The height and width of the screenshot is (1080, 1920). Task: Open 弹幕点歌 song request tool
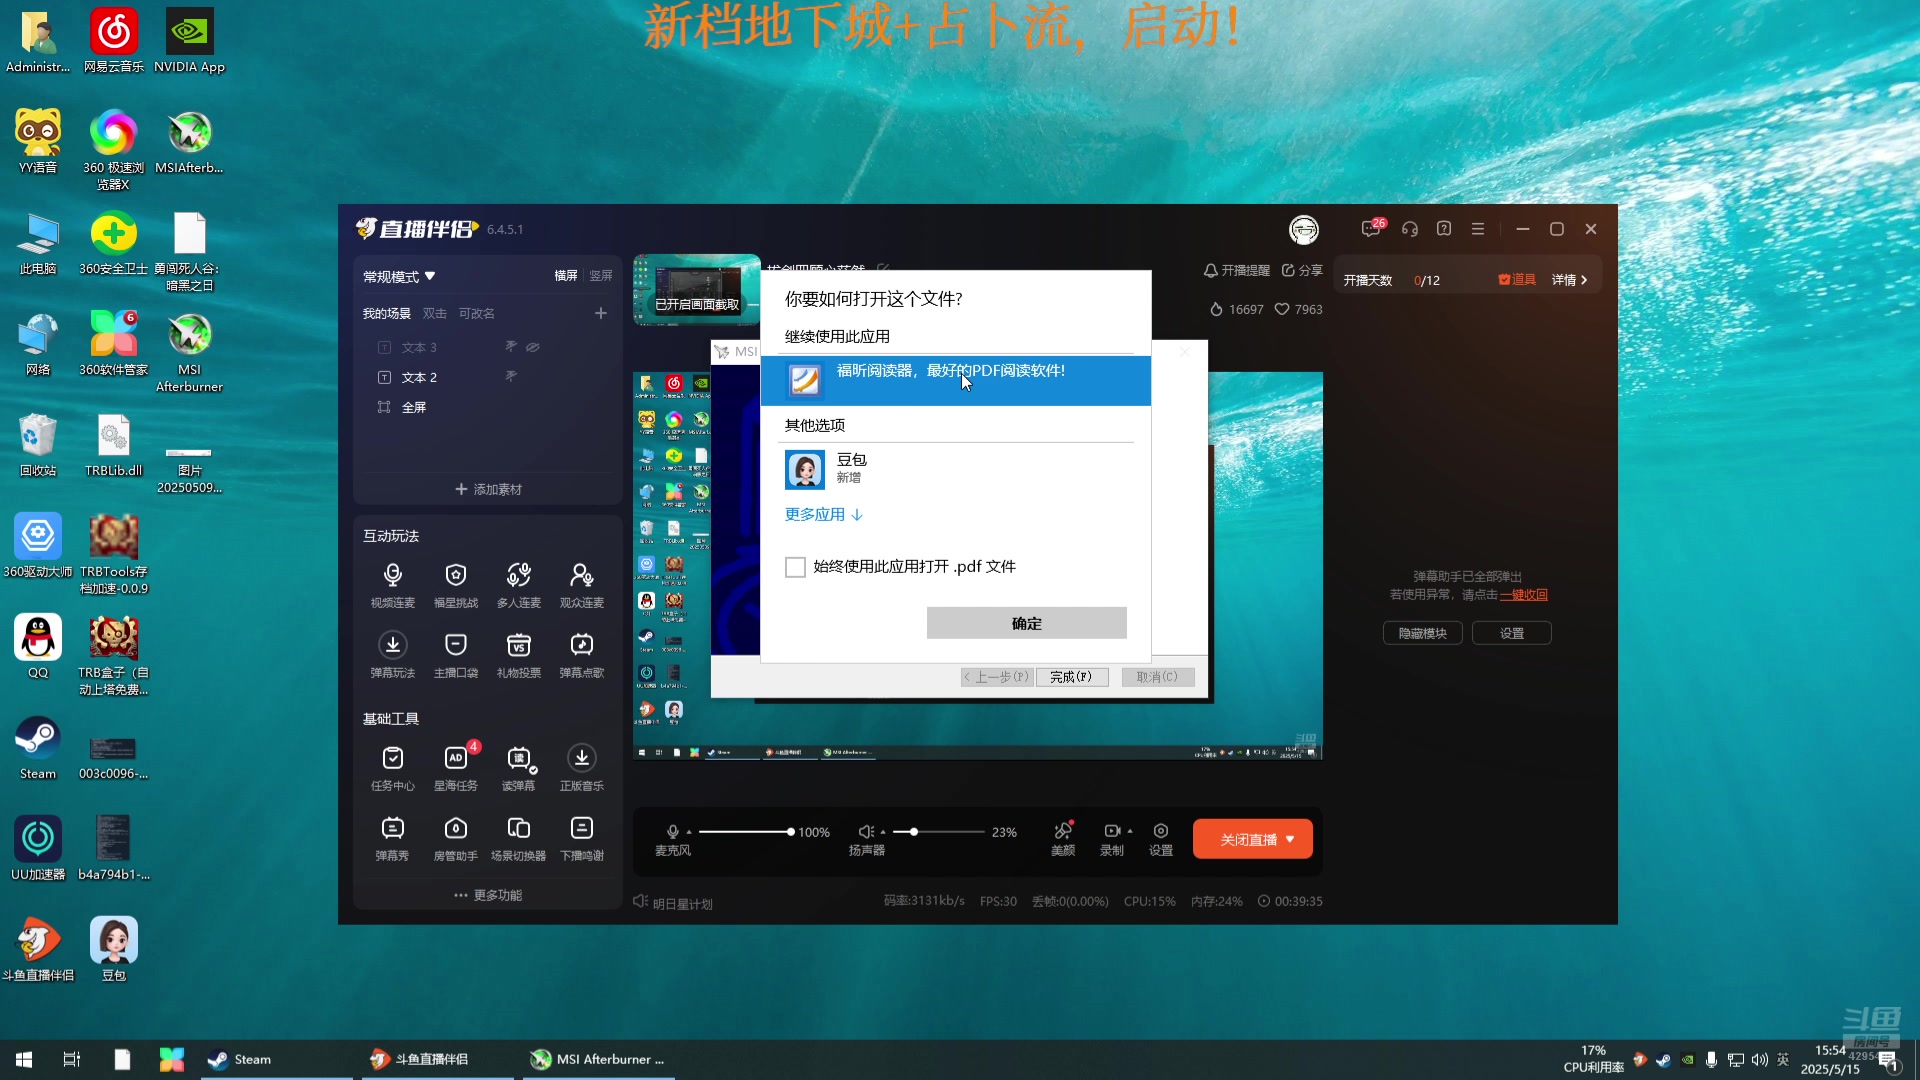581,646
